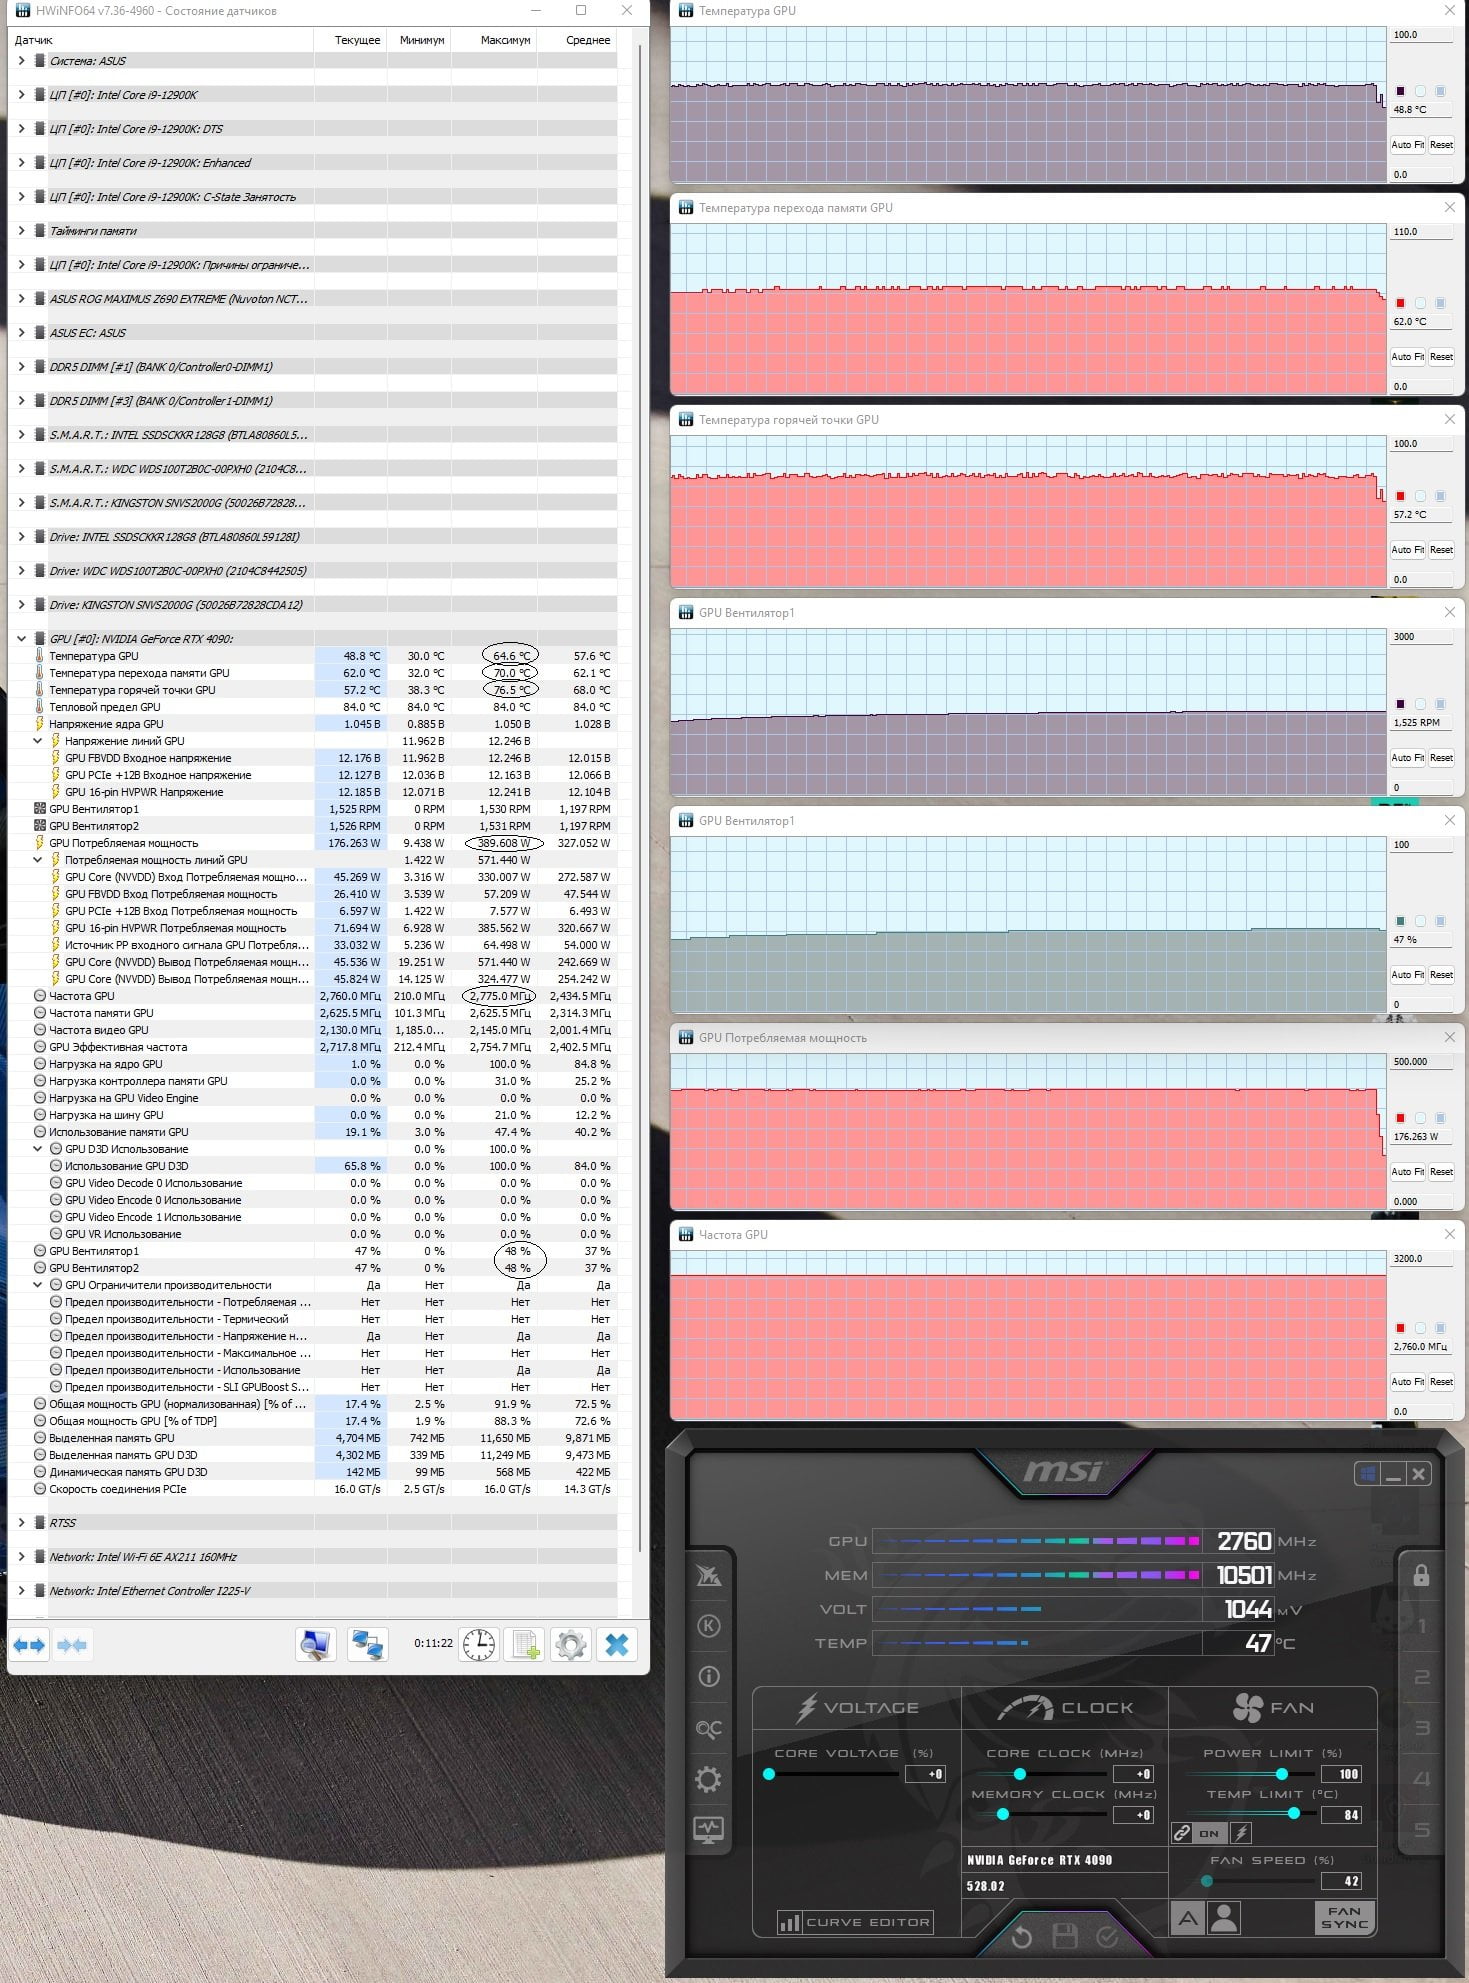Expand ASUS ROG MAXIMUS Z690 EXTREME group

coord(21,299)
